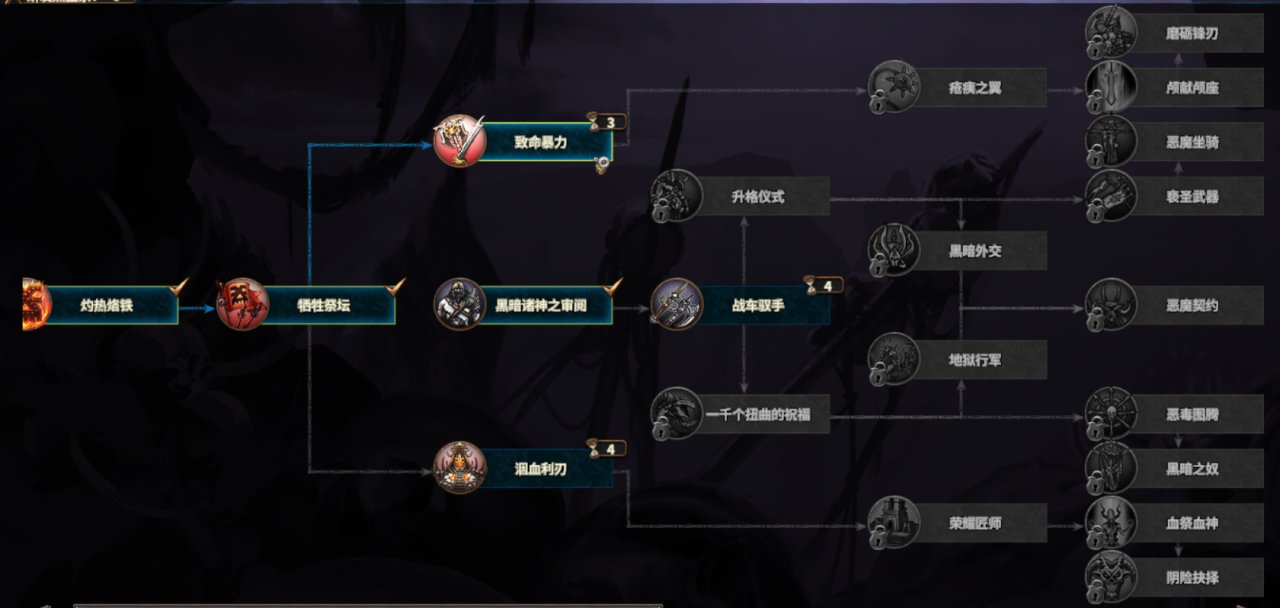
Task: Click the locked 荣耀匠师 building icon
Action: (x=893, y=522)
